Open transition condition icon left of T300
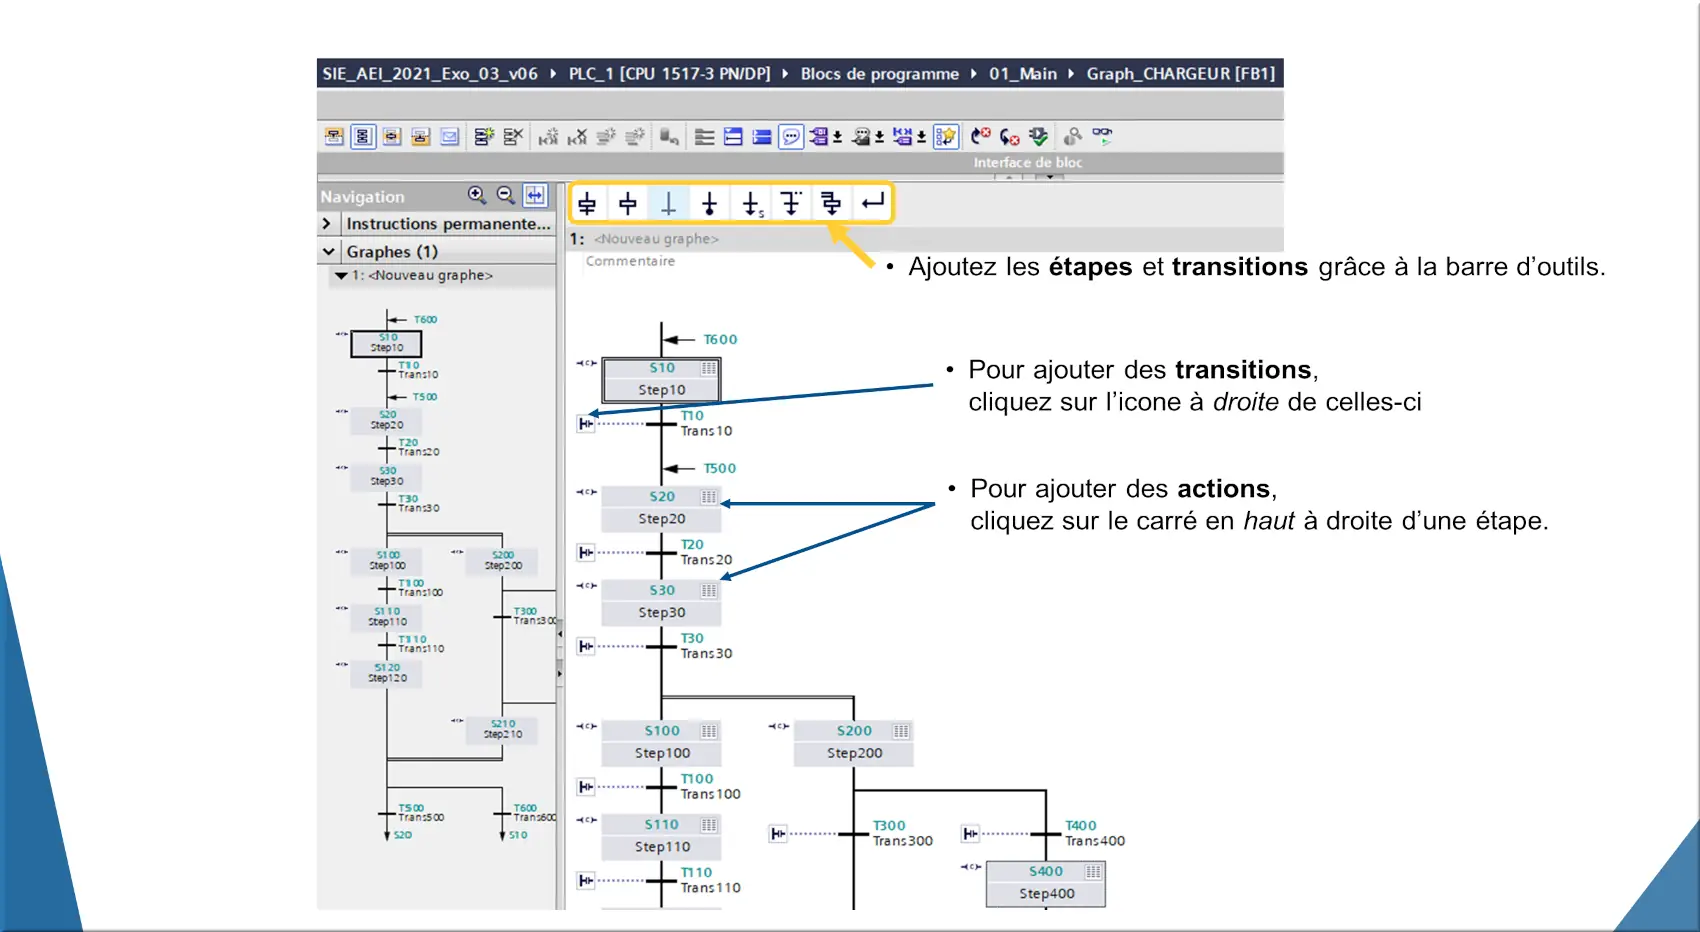The image size is (1700, 932). pyautogui.click(x=779, y=833)
